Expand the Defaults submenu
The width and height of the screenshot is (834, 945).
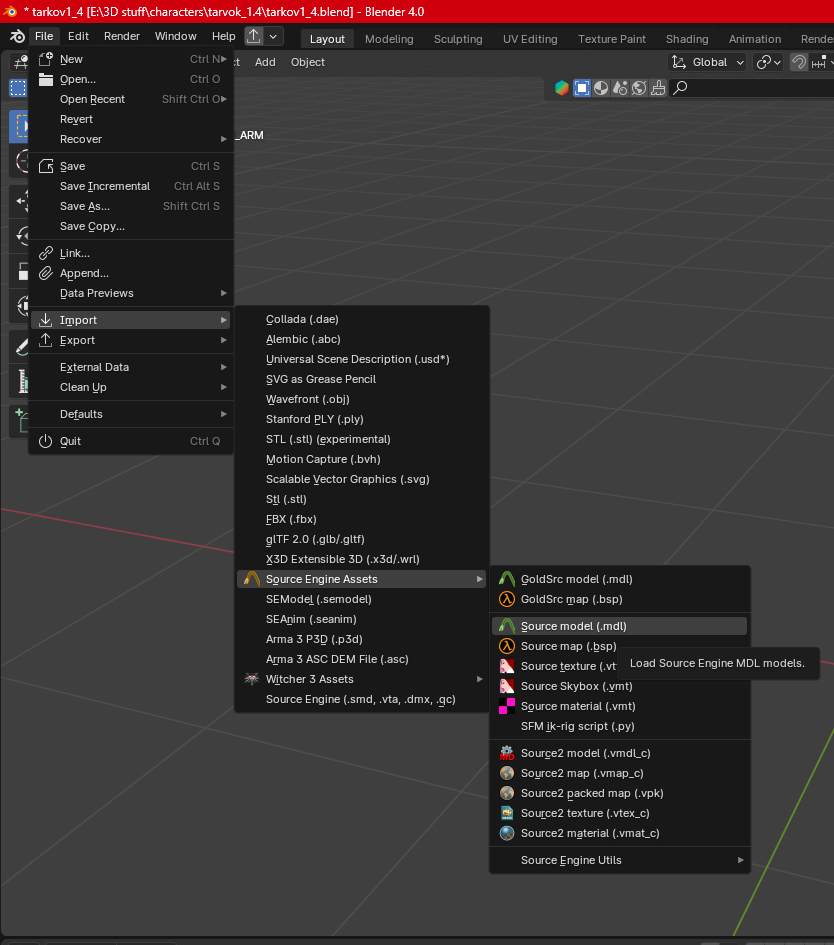(x=131, y=414)
